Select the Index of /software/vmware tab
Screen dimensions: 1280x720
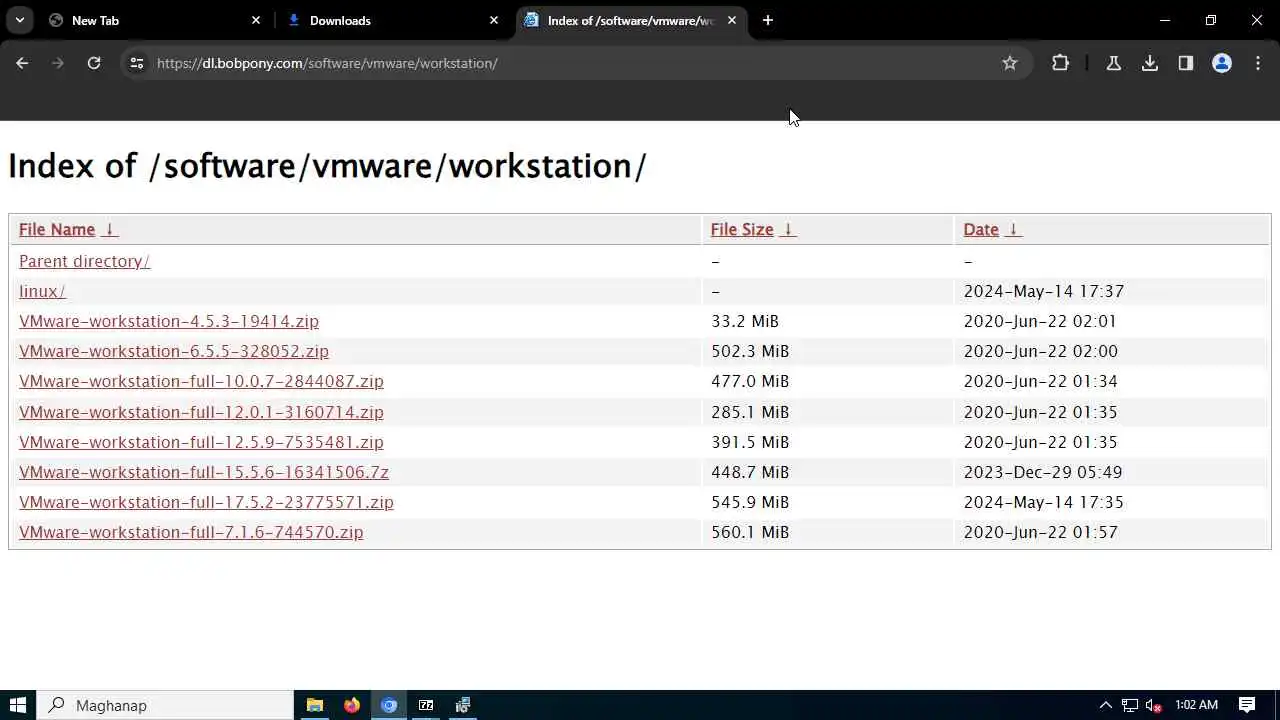631,20
